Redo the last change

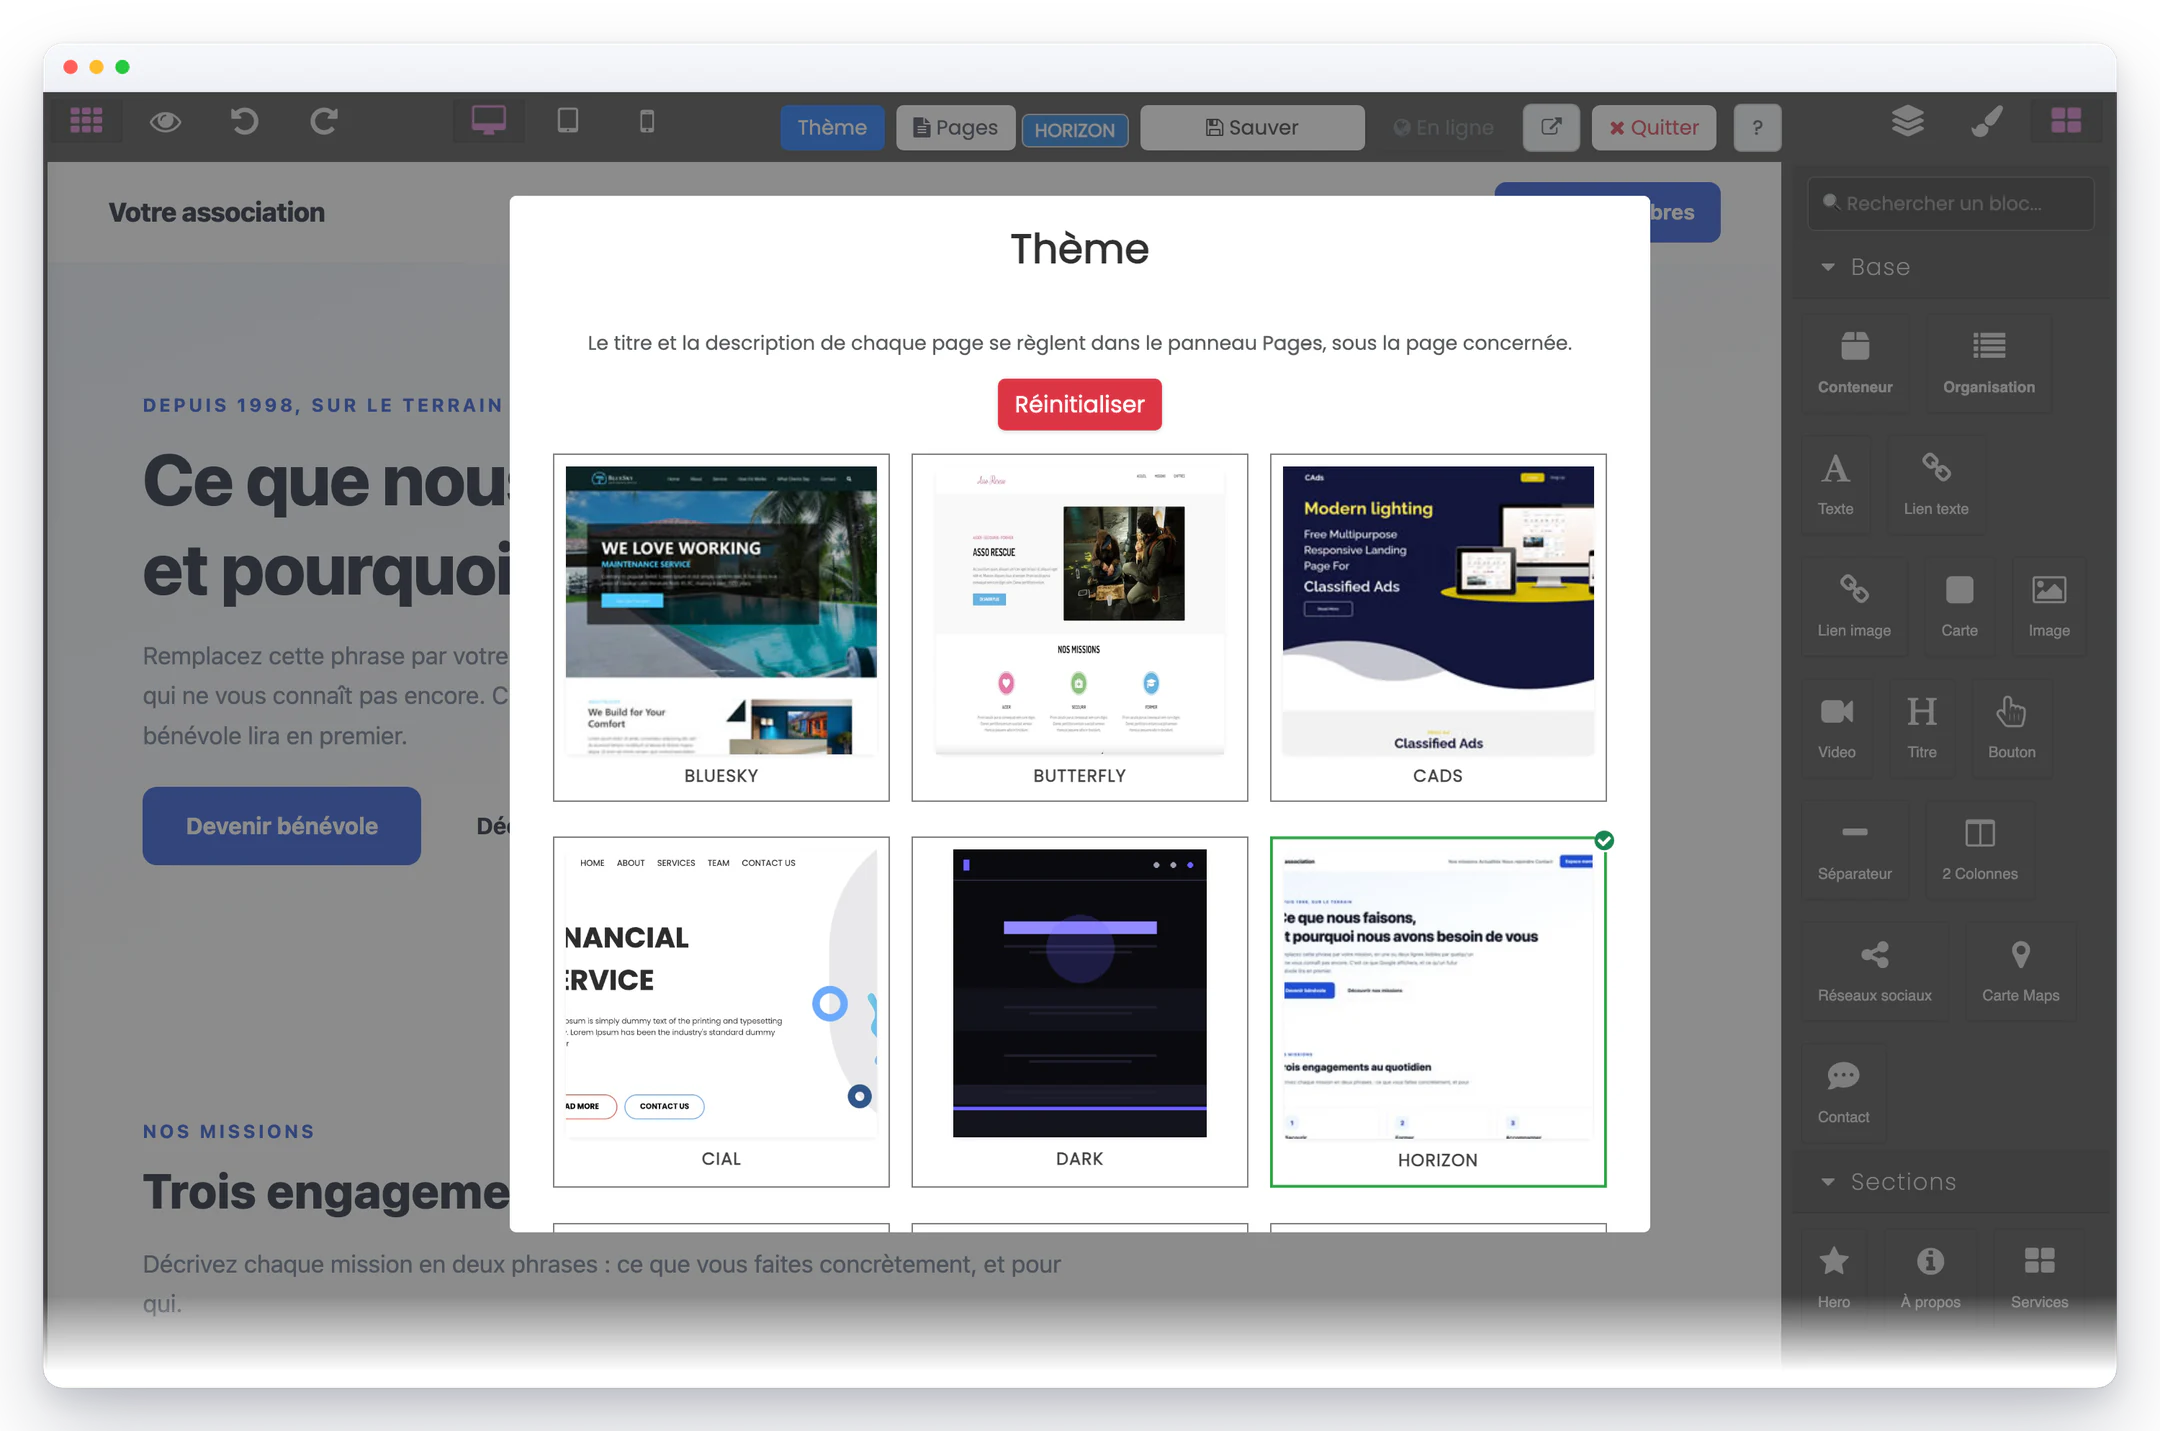pos(324,121)
